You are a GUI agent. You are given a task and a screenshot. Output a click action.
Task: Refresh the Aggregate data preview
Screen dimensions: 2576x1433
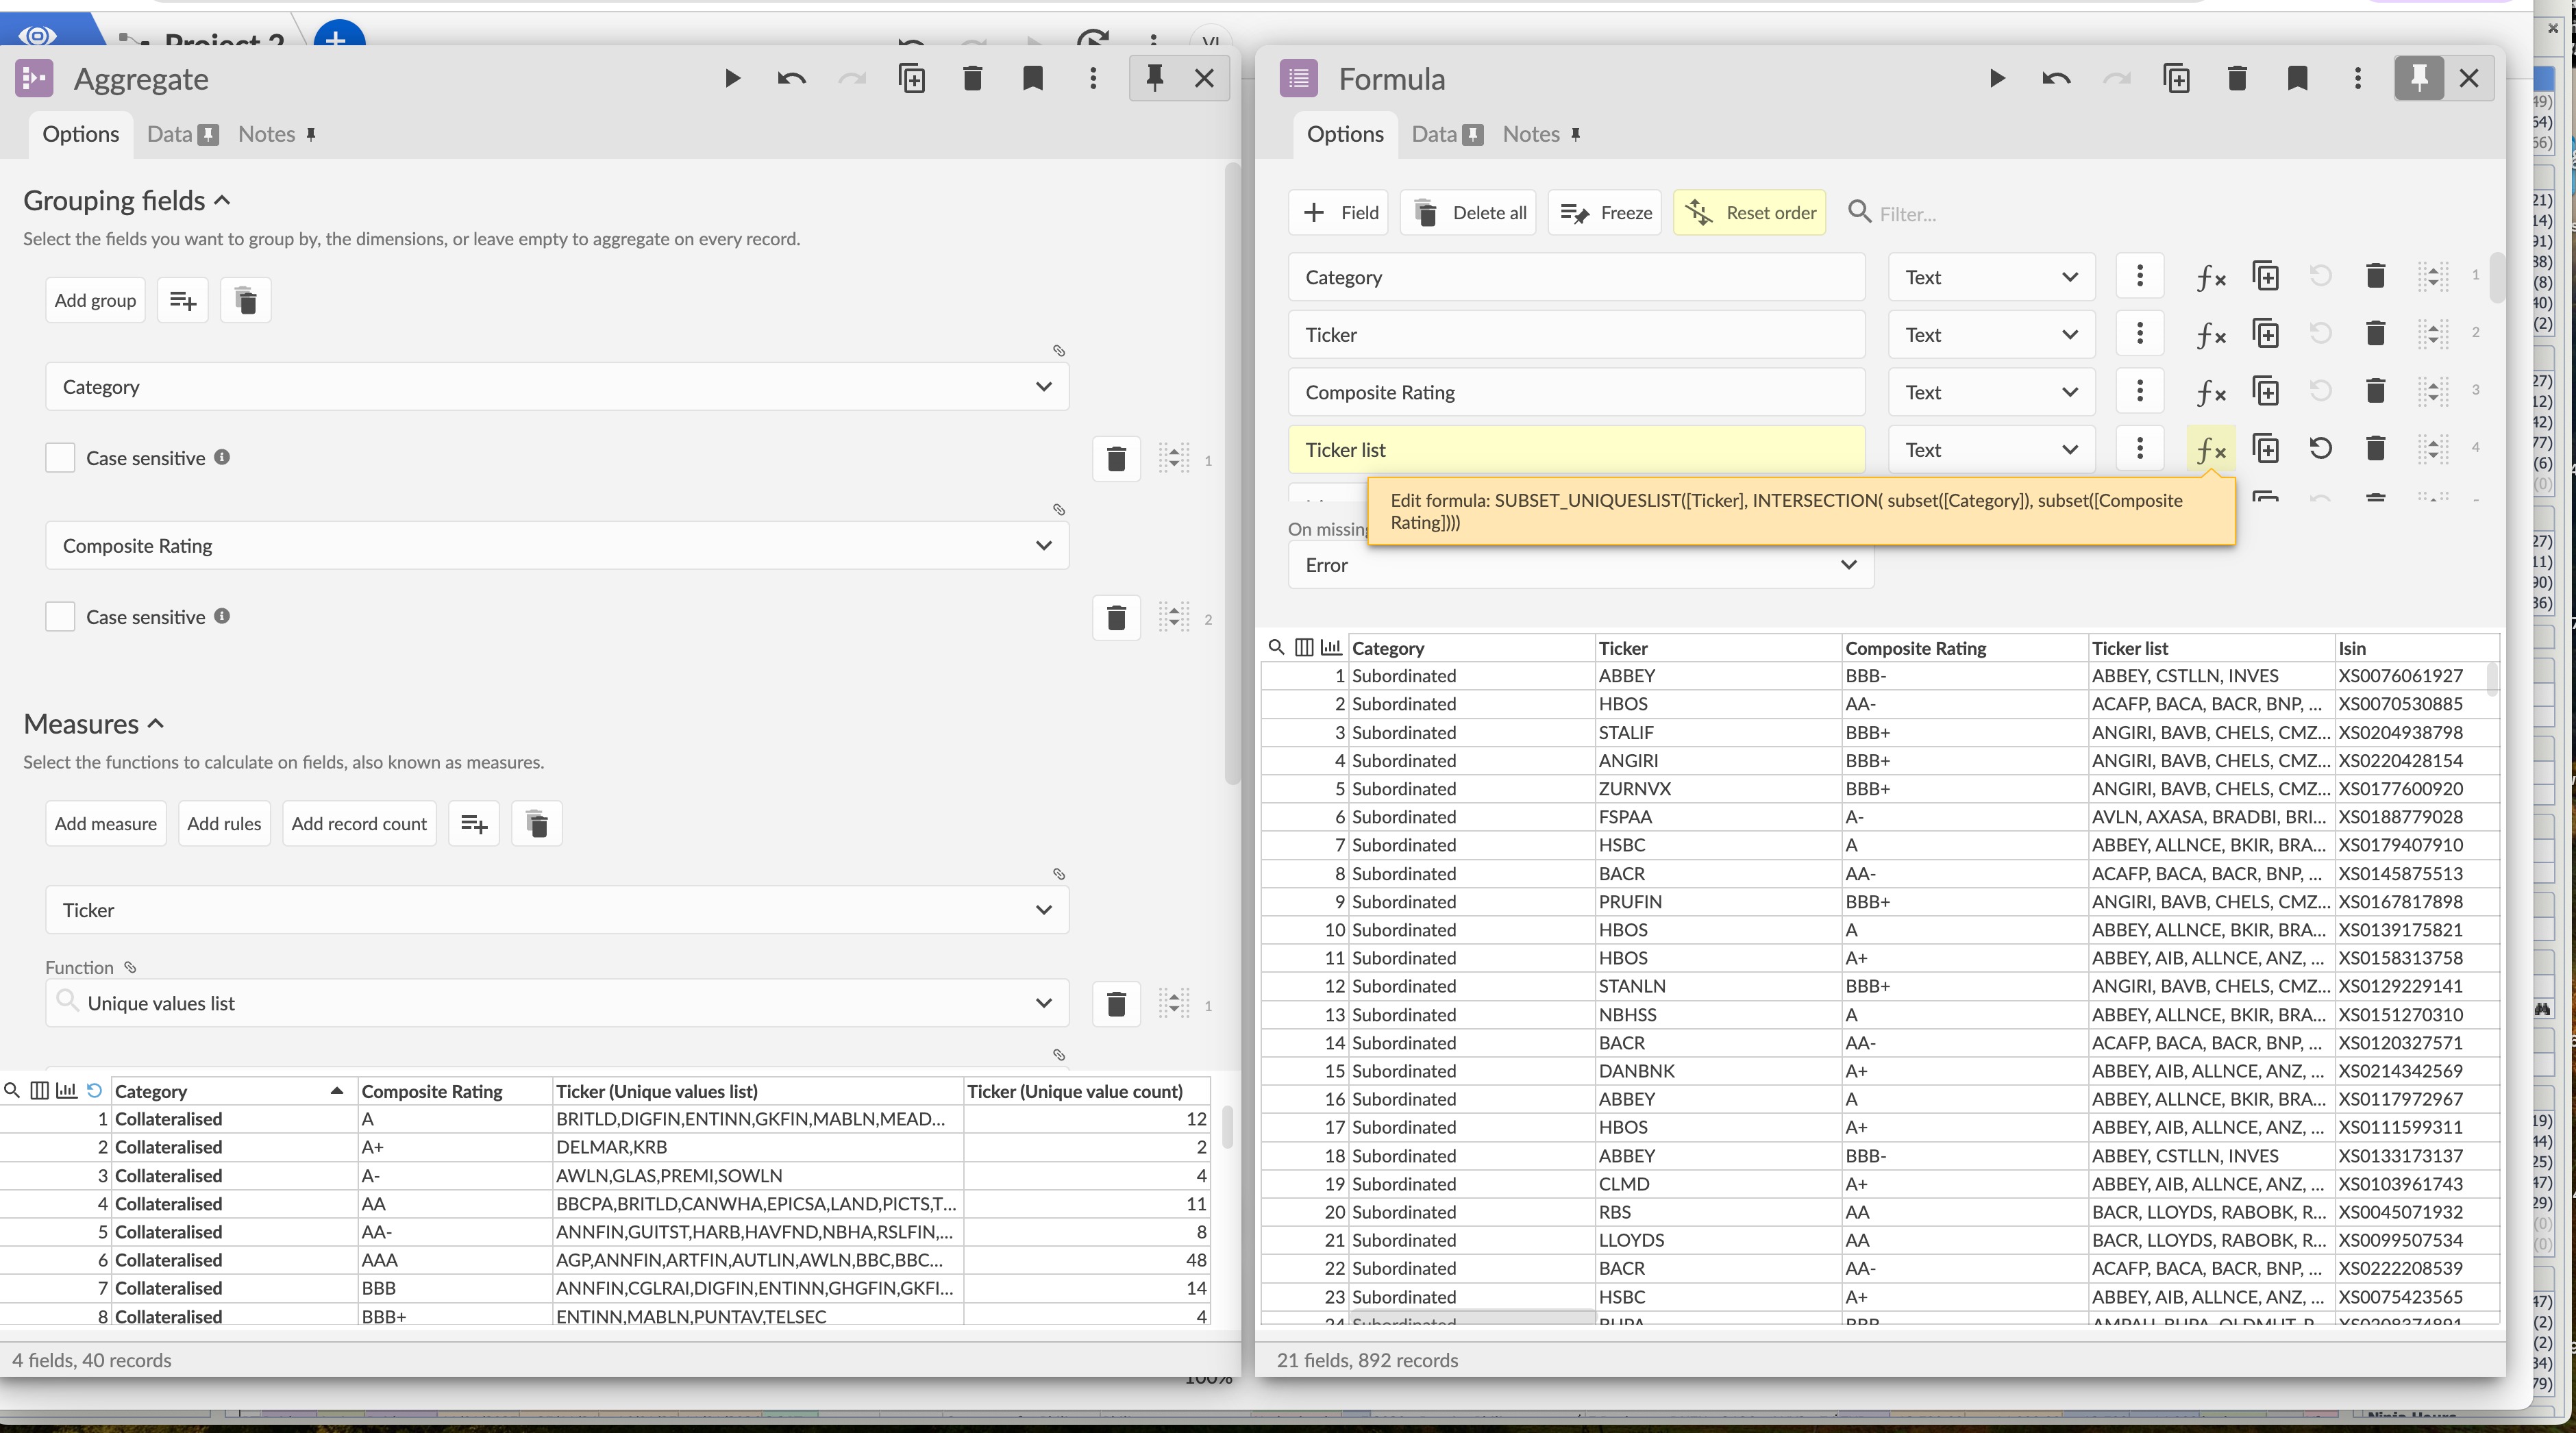[x=95, y=1091]
